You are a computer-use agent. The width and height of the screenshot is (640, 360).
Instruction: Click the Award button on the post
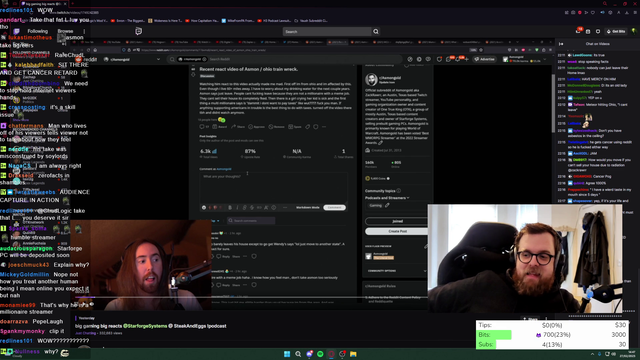[x=220, y=127]
